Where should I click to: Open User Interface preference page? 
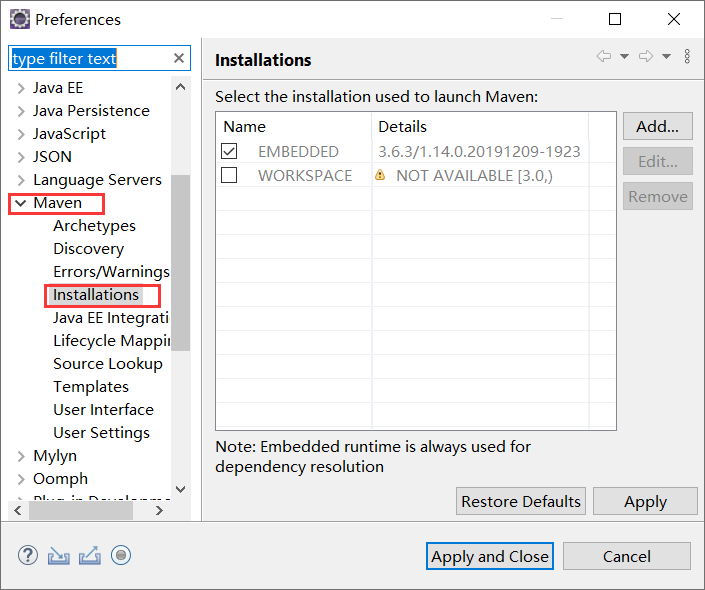click(103, 410)
